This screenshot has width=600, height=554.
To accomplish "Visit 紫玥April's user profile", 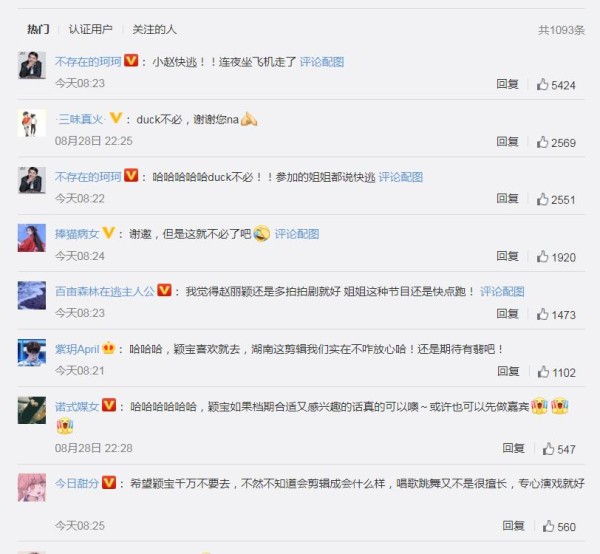I will [77, 349].
